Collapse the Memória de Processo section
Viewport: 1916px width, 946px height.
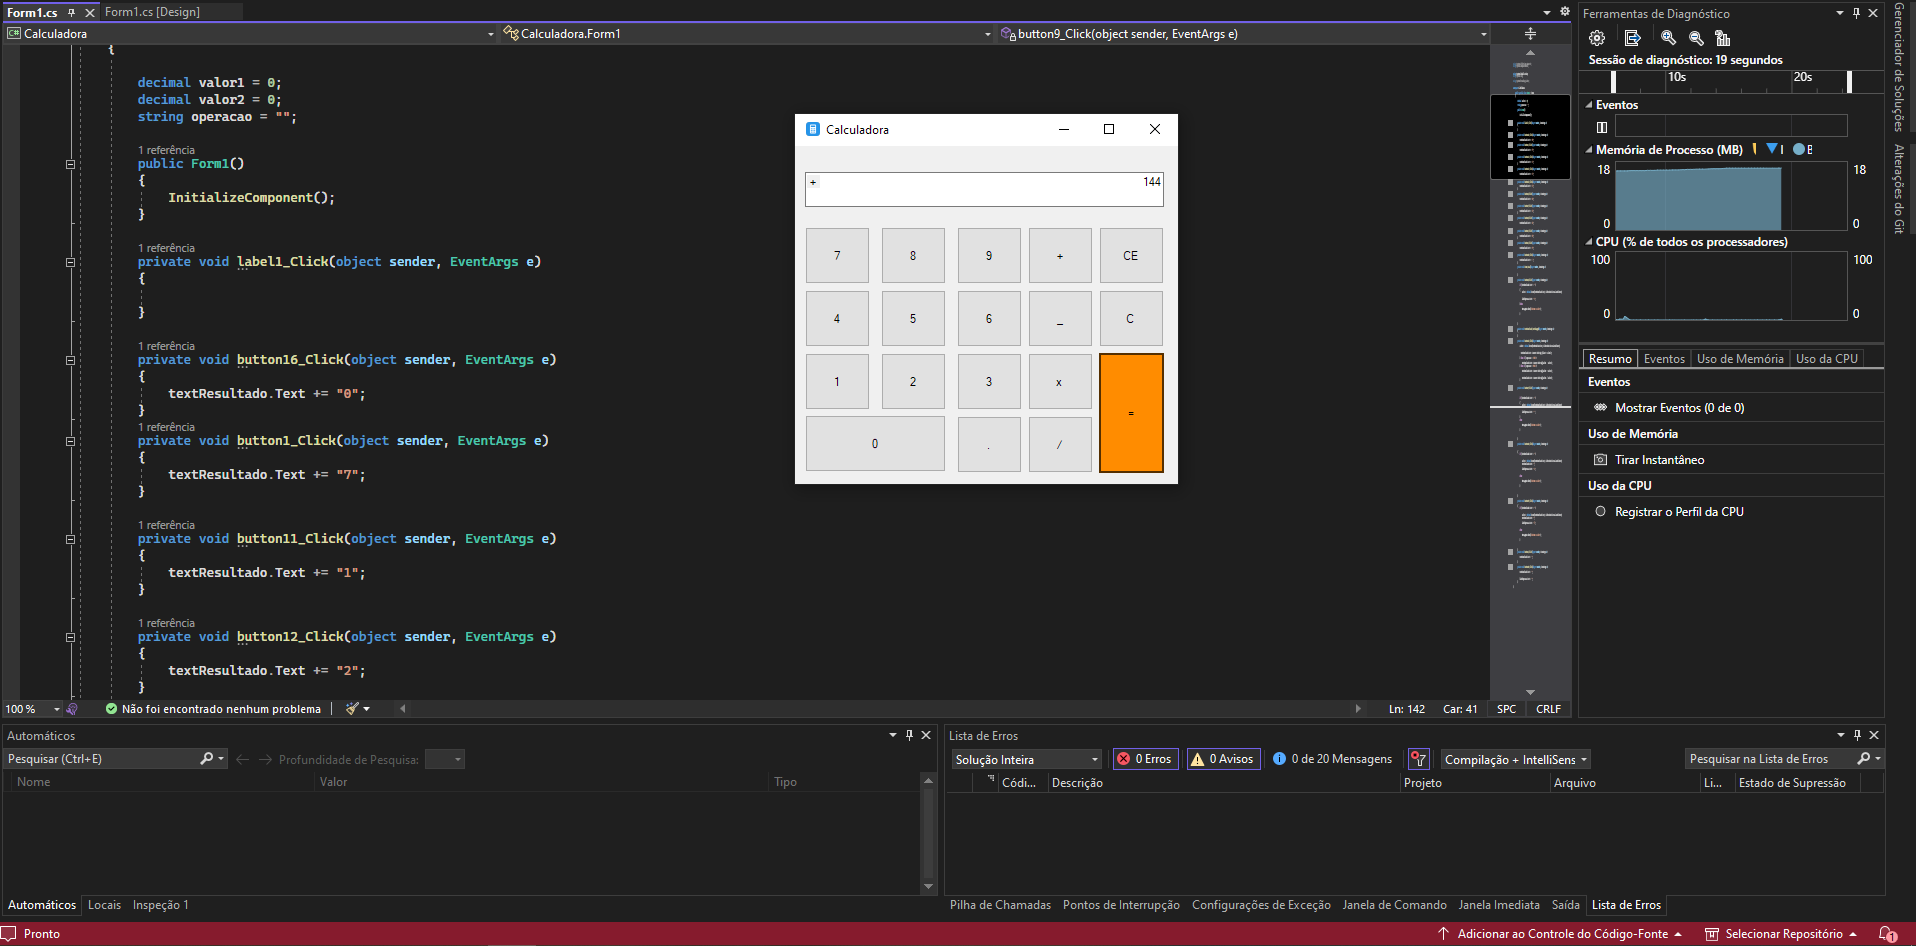point(1589,149)
